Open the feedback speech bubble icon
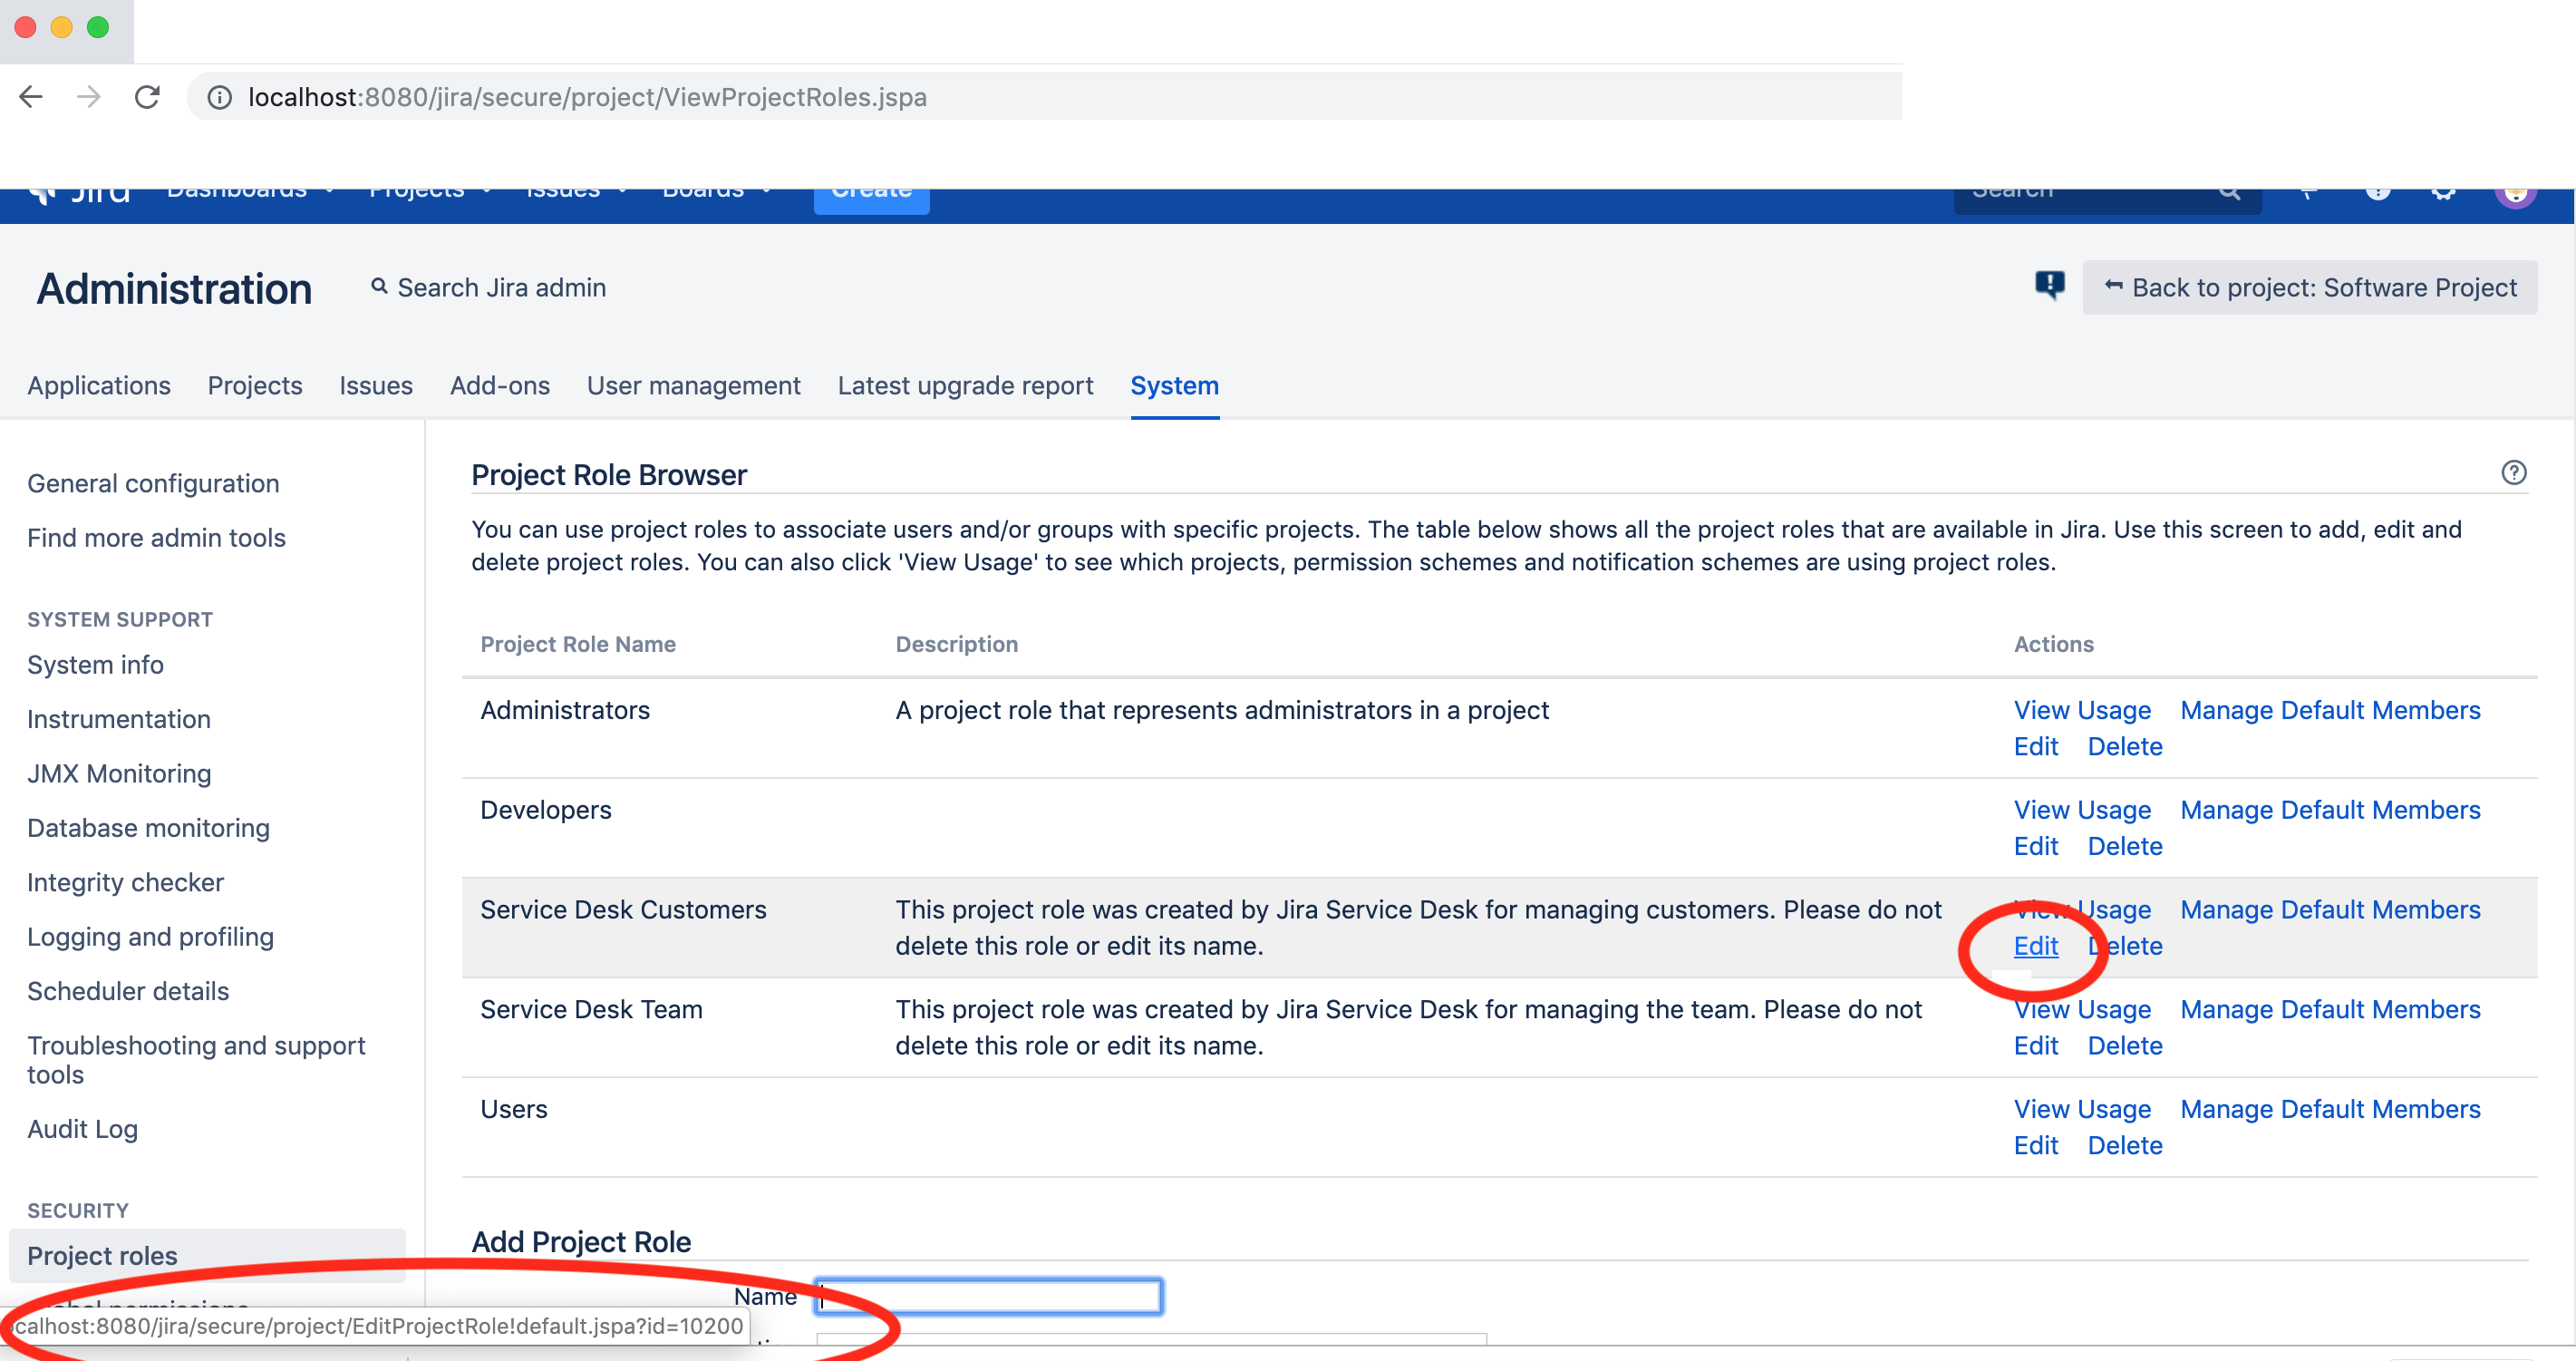Viewport: 2576px width, 1361px height. pos(2050,287)
